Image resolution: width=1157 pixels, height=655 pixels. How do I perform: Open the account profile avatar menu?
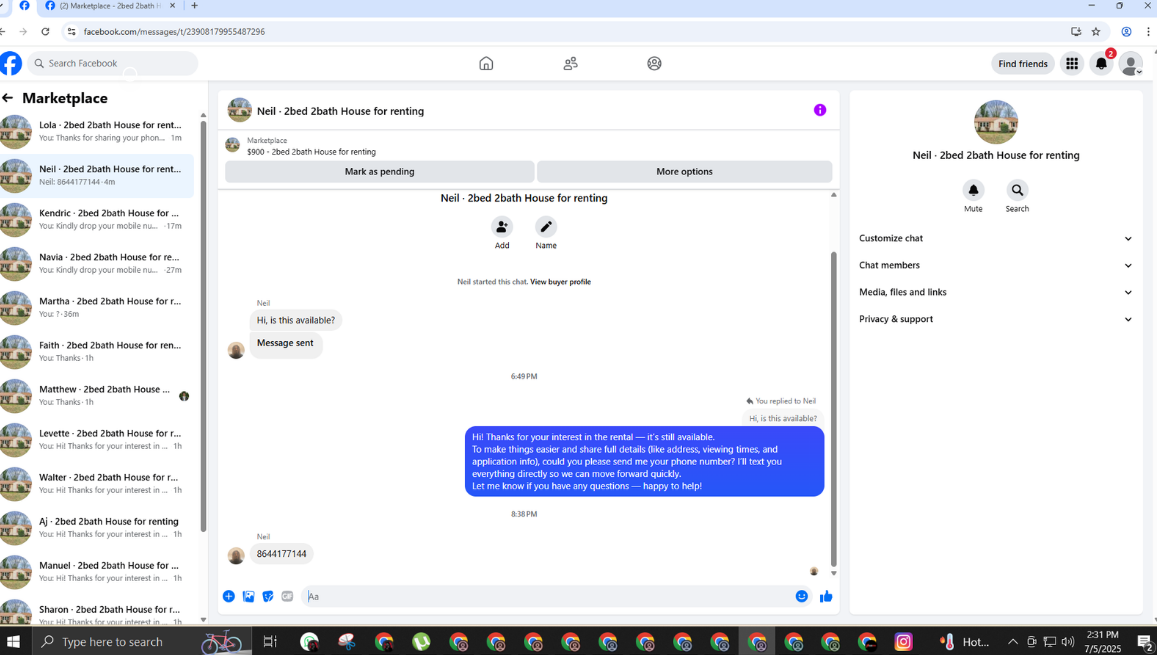coord(1130,63)
